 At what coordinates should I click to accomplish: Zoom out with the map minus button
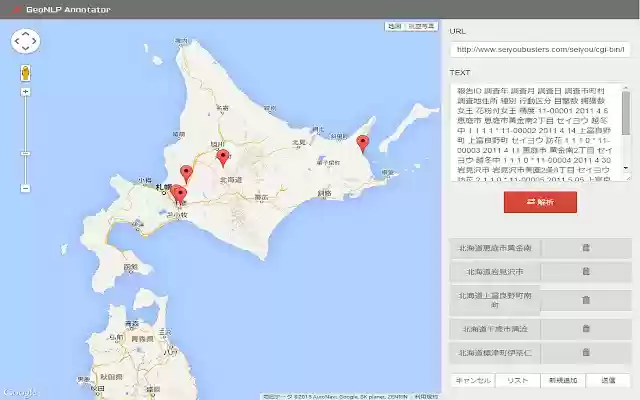coord(25,188)
